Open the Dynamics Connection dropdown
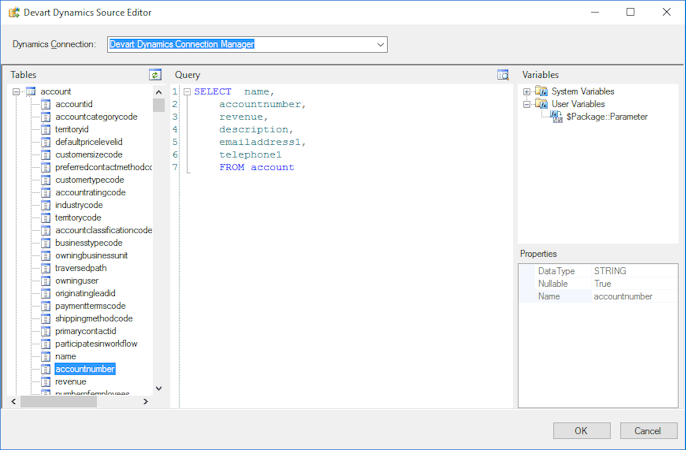This screenshot has width=686, height=450. pyautogui.click(x=381, y=45)
